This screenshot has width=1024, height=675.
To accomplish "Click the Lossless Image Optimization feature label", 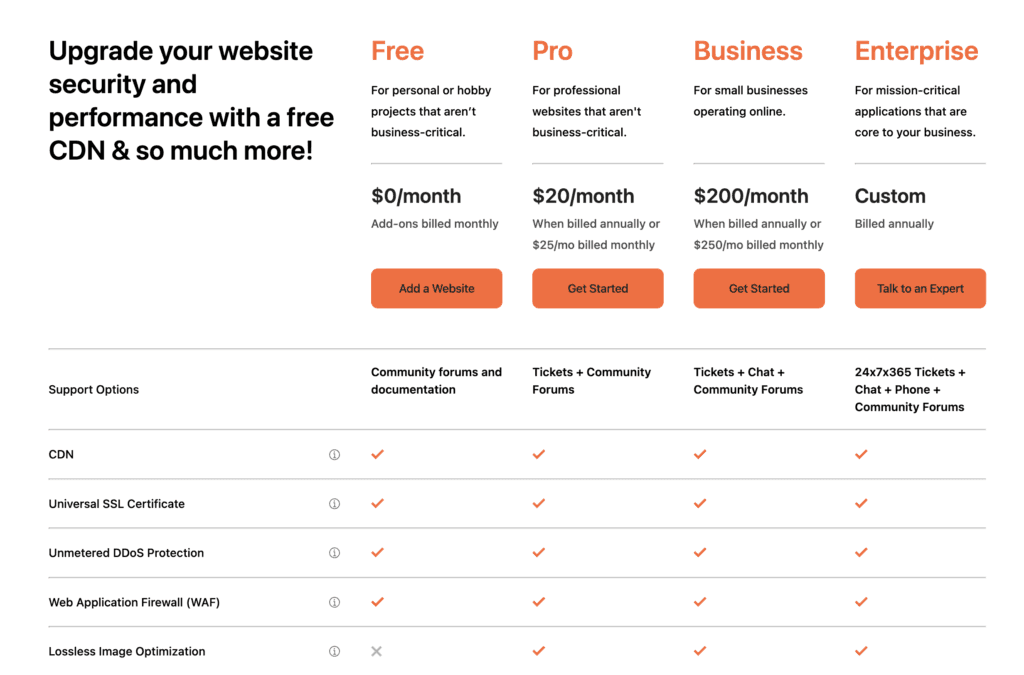I will coord(127,651).
